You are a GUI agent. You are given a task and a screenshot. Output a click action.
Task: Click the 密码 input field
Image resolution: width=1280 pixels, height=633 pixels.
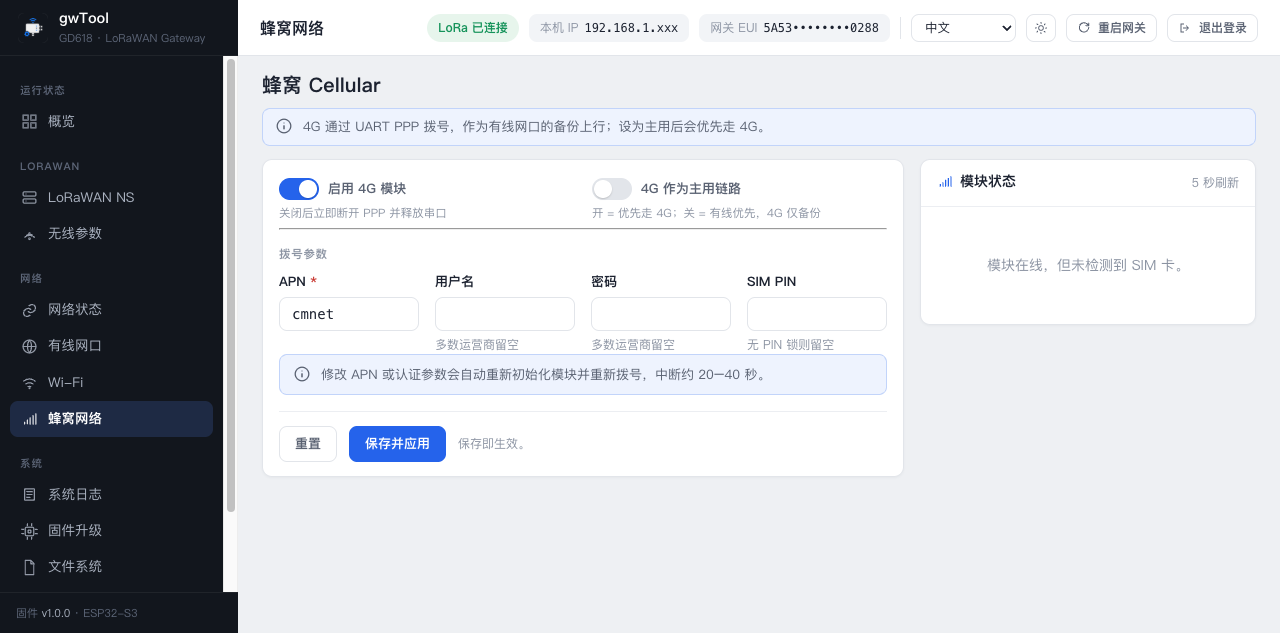tap(661, 314)
